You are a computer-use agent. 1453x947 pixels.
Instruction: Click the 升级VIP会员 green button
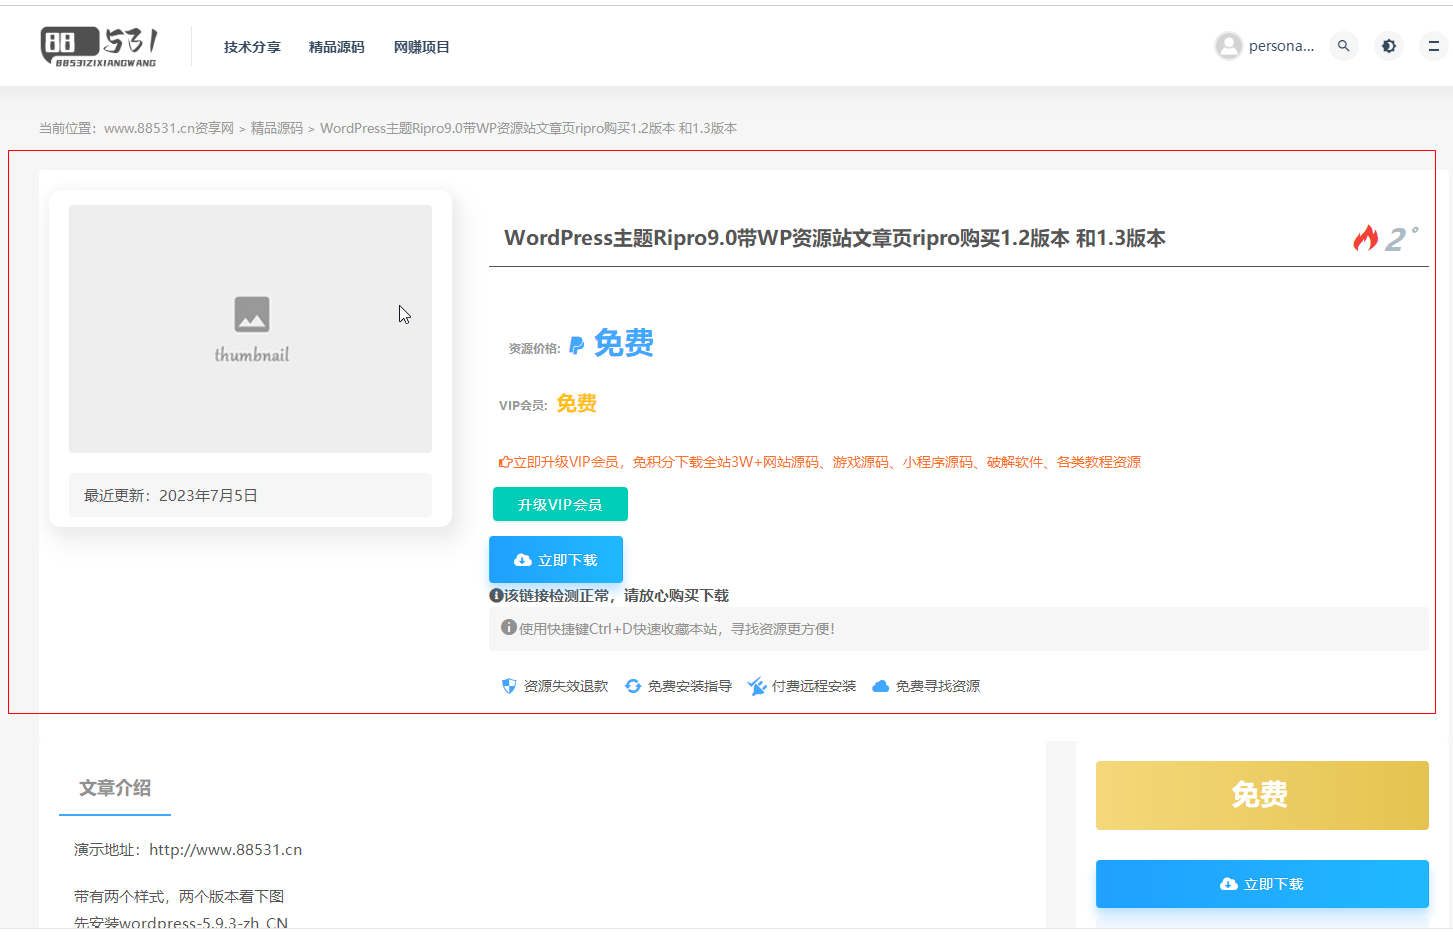pyautogui.click(x=560, y=504)
